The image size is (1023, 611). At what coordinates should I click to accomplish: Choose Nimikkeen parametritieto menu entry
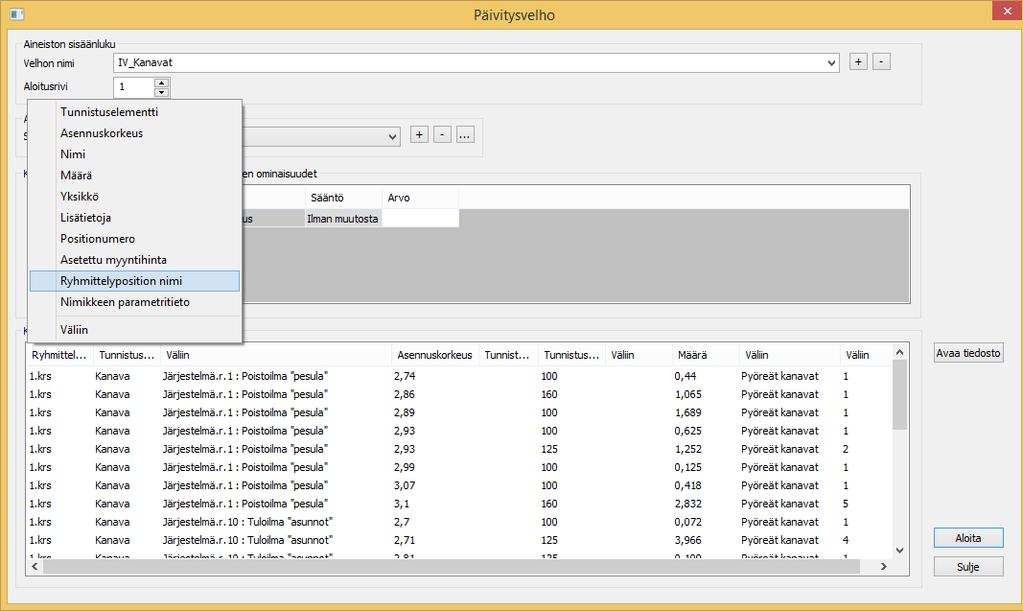click(x=134, y=302)
